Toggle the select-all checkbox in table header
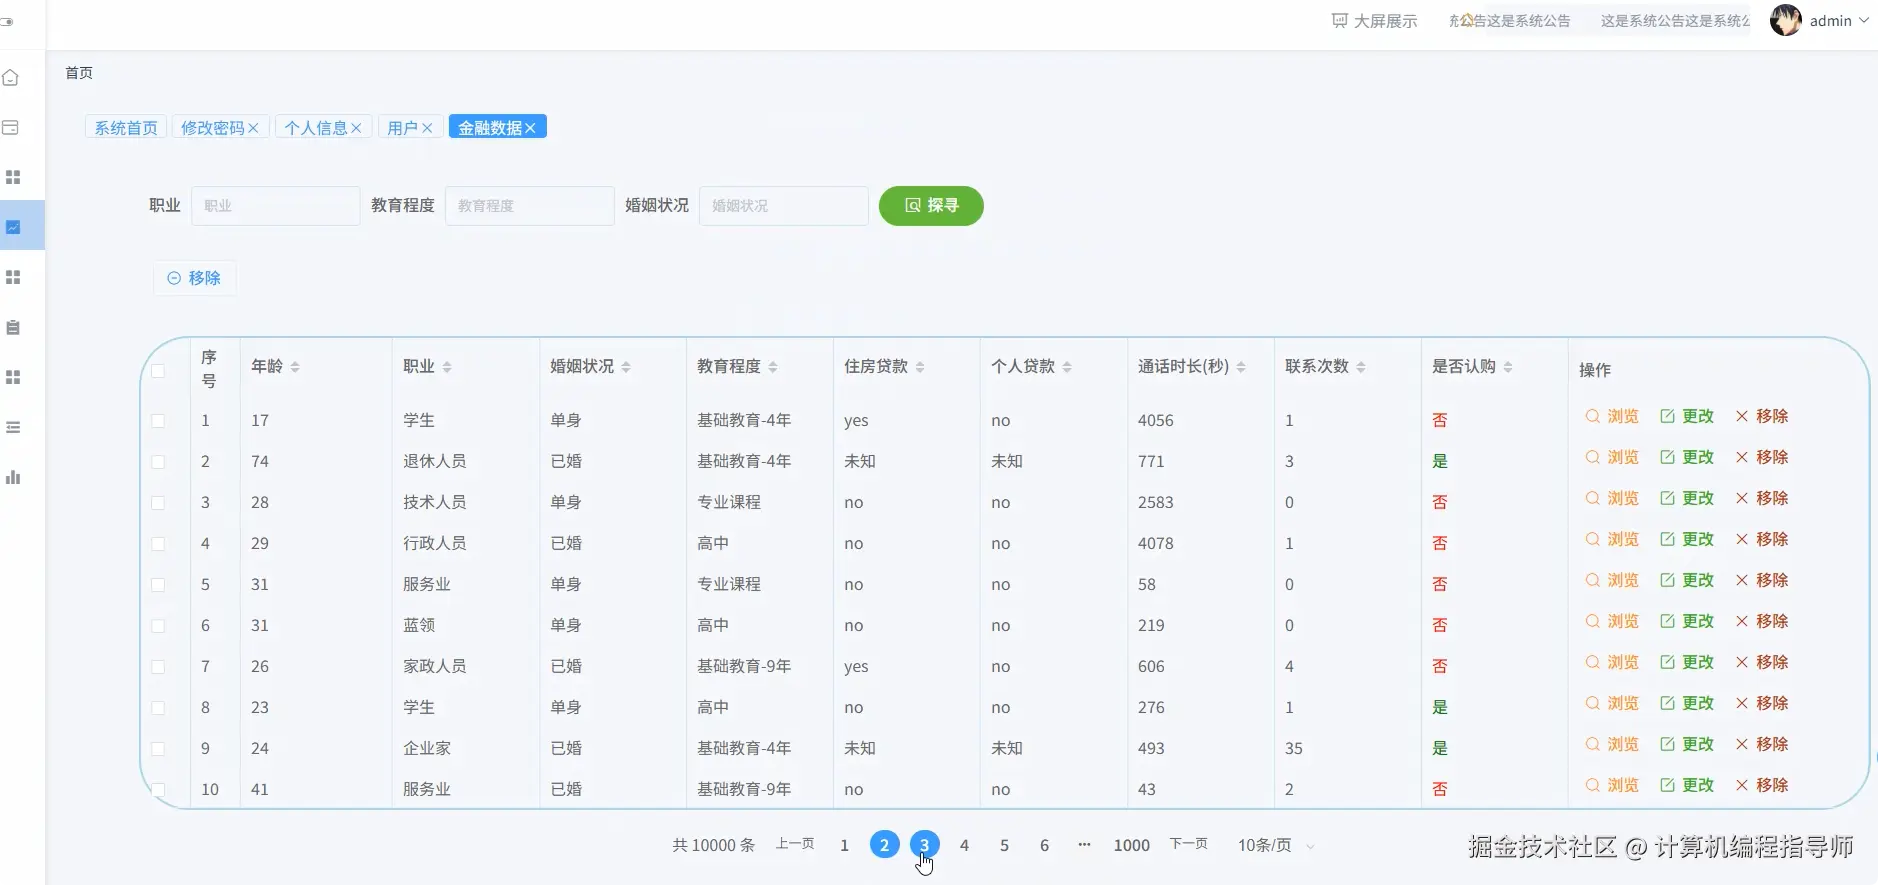This screenshot has height=885, width=1878. pos(158,371)
